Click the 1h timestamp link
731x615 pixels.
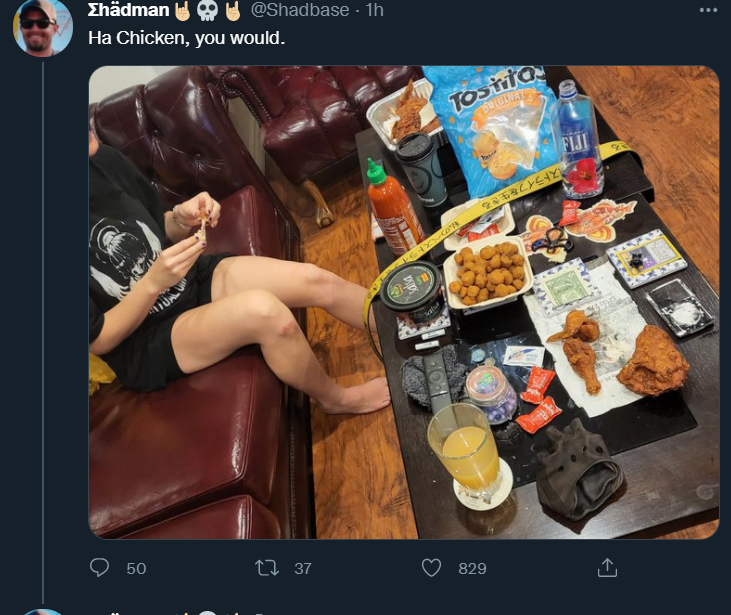coord(375,10)
